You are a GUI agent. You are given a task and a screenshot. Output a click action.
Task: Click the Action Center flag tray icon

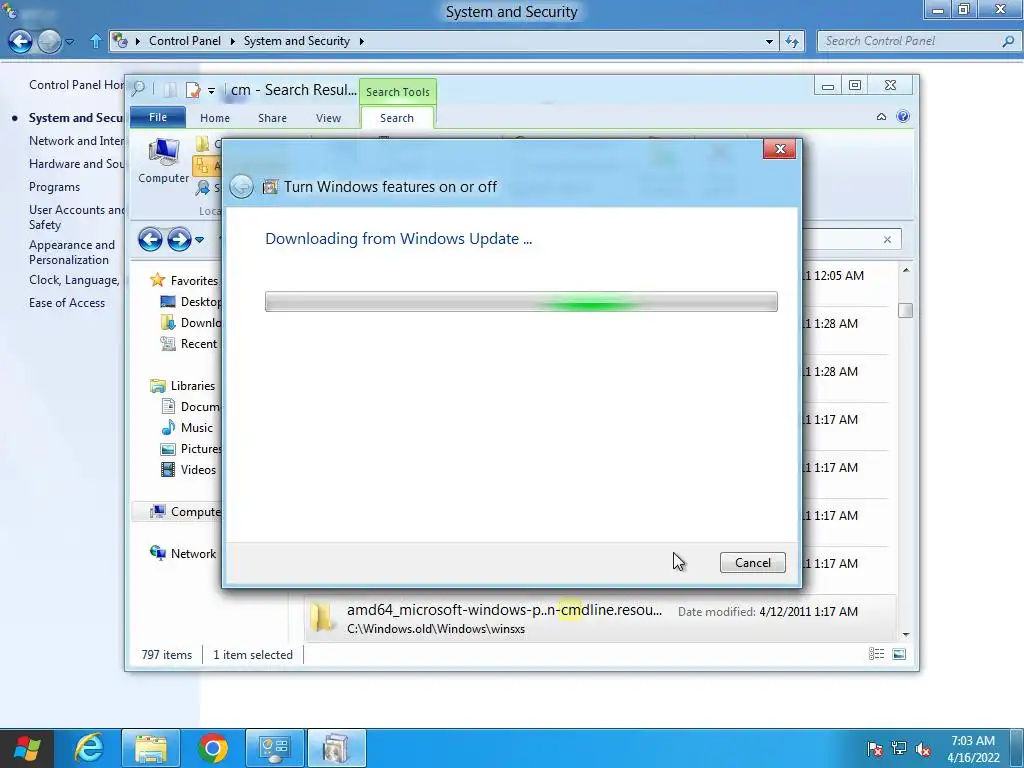point(875,748)
